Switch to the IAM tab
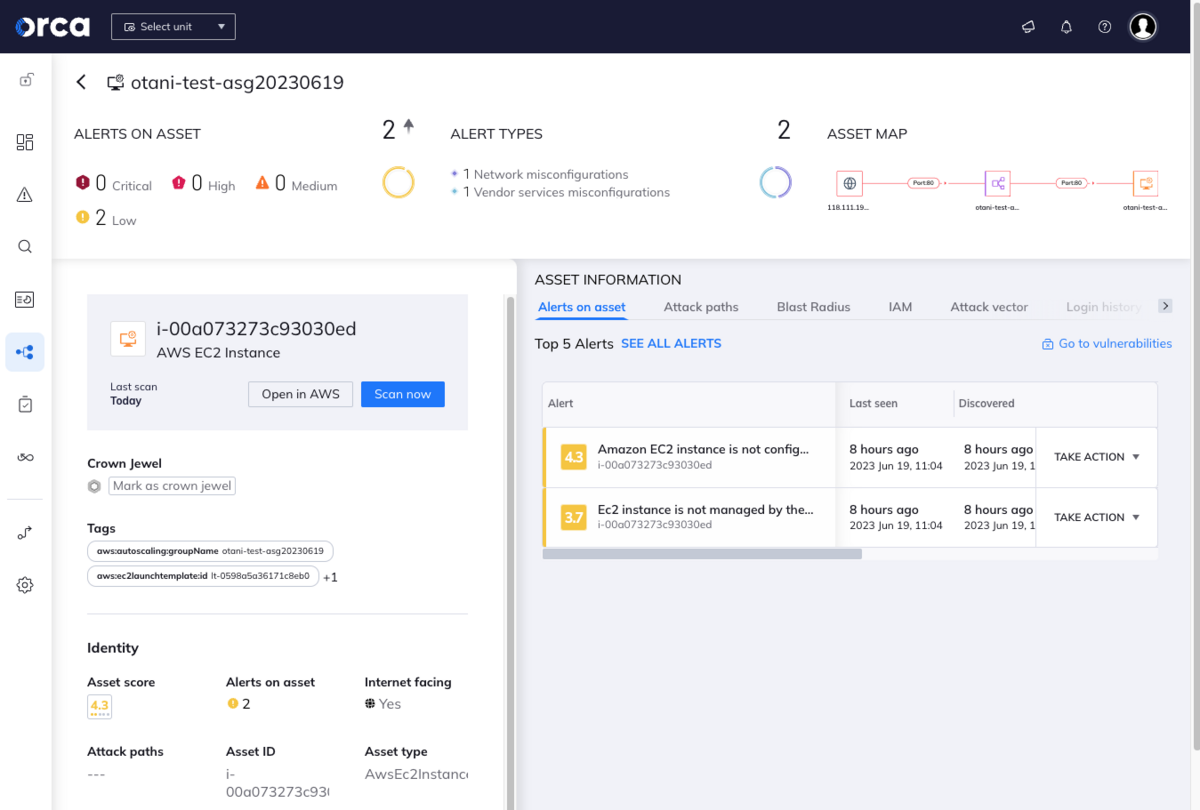Screen dimensions: 1200x810 click(x=900, y=307)
